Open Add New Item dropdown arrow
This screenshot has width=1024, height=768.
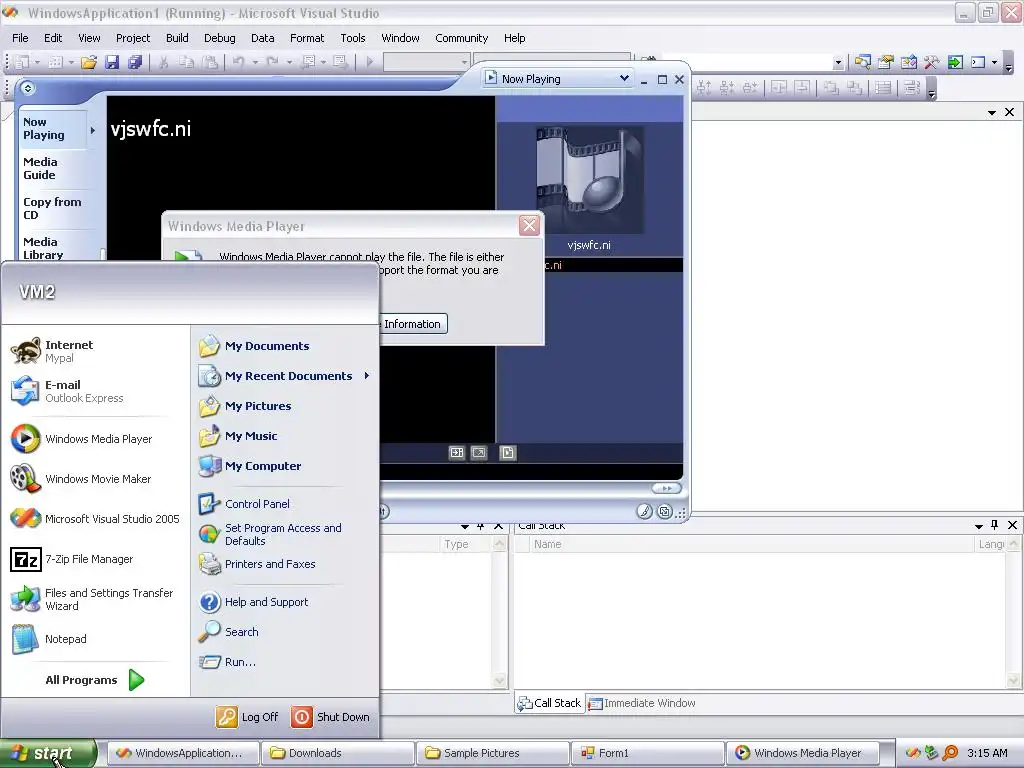coord(71,62)
